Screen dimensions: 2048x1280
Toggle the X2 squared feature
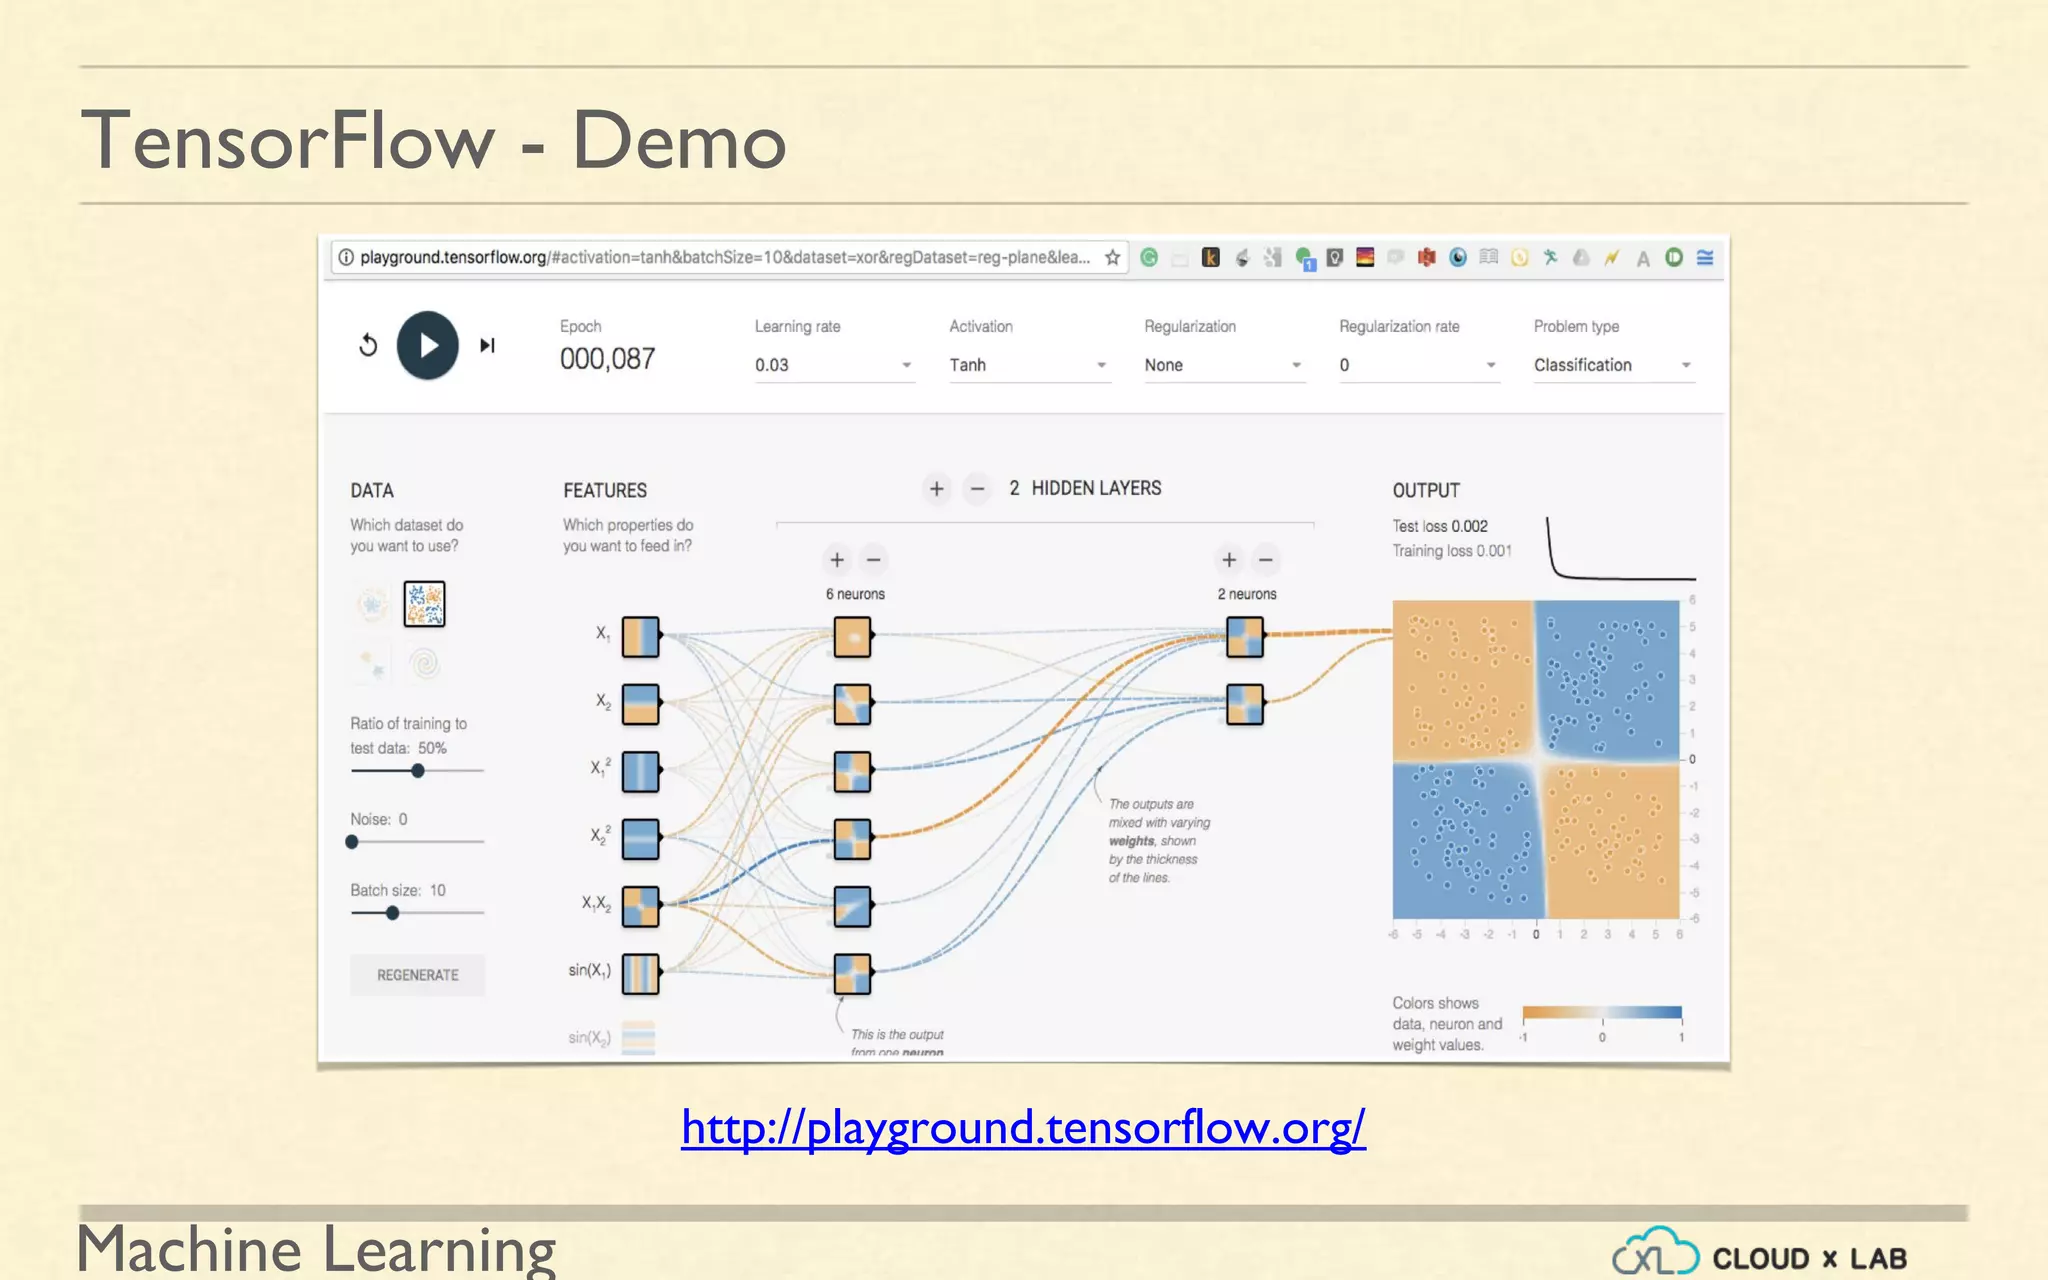pyautogui.click(x=641, y=839)
